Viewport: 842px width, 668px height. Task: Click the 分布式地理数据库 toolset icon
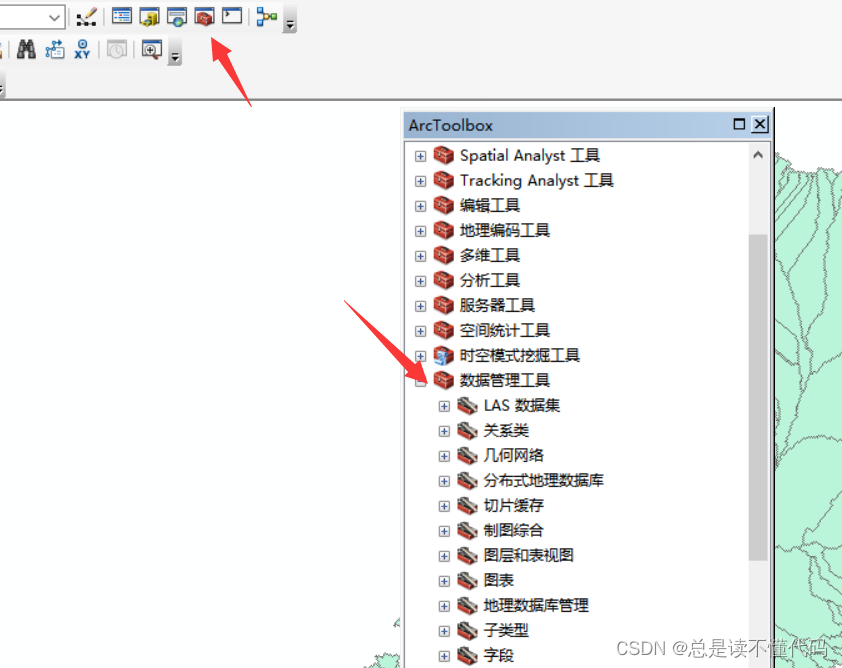coord(467,480)
